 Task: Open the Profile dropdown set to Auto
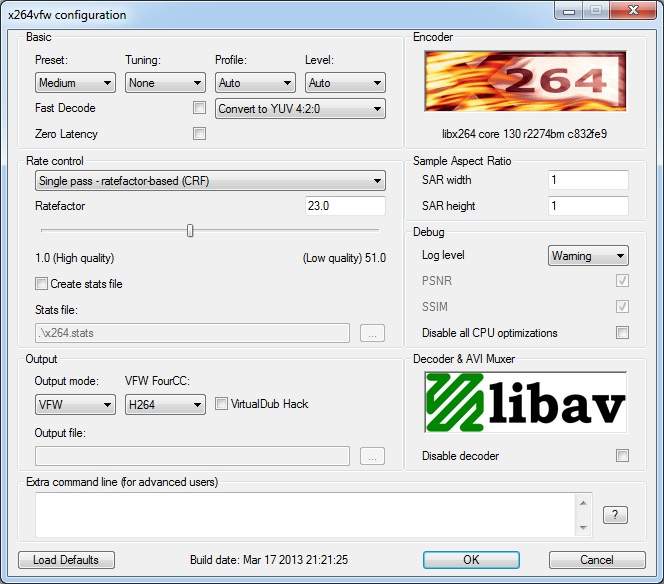[x=255, y=83]
